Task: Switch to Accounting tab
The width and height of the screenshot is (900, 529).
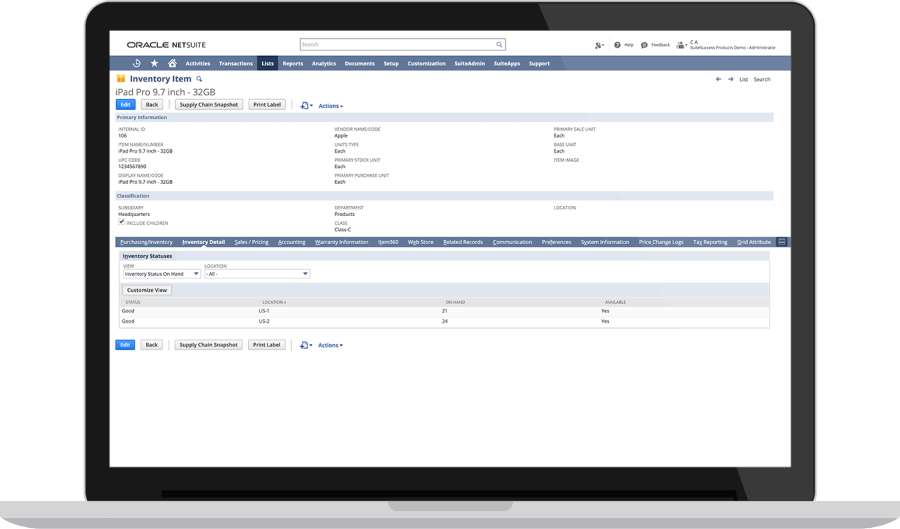Action: tap(292, 242)
